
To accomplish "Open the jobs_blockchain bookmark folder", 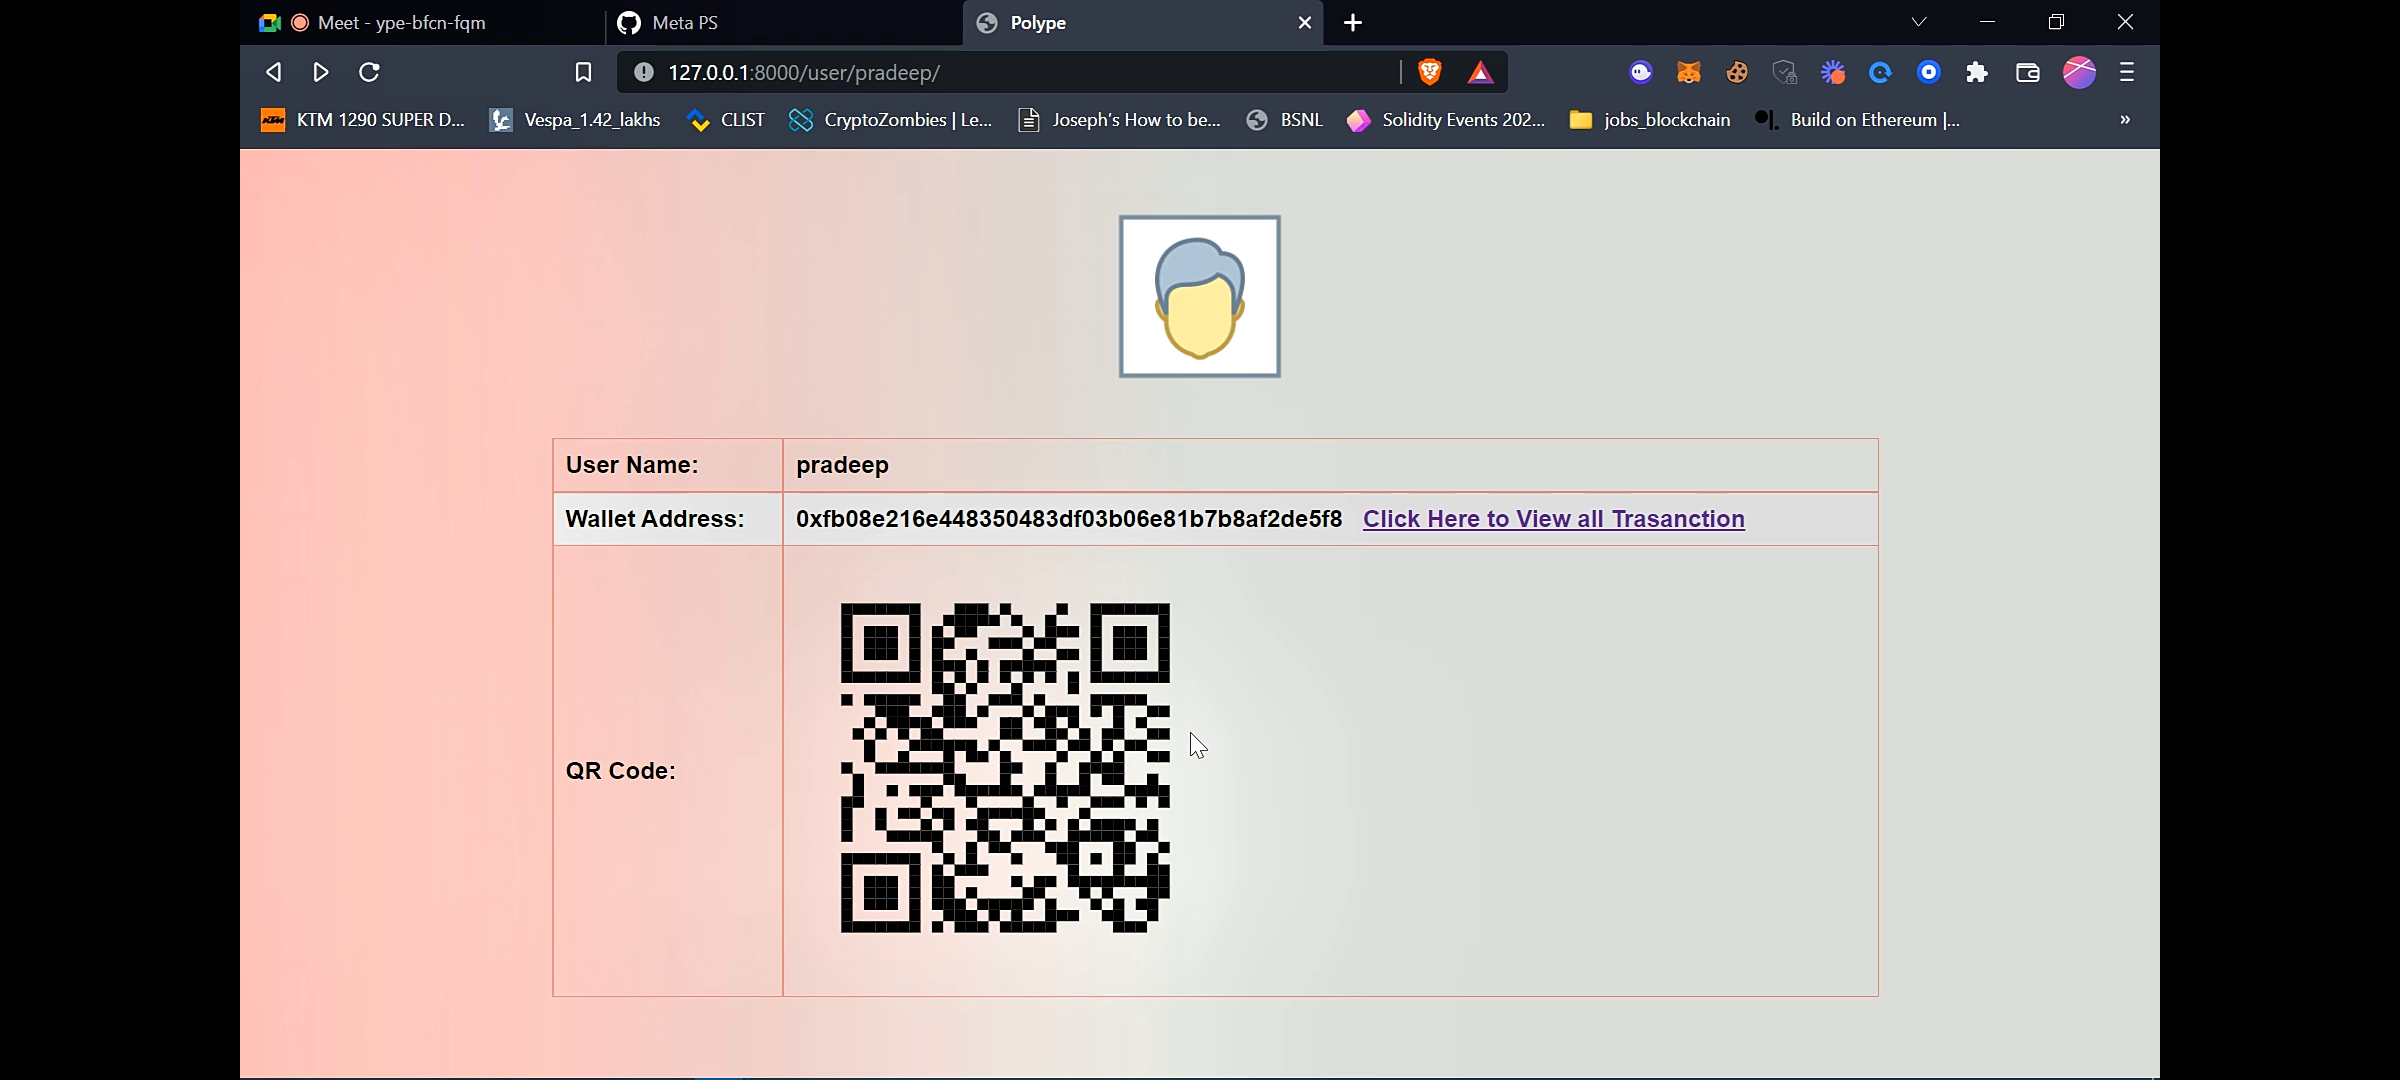I will (x=1650, y=120).
